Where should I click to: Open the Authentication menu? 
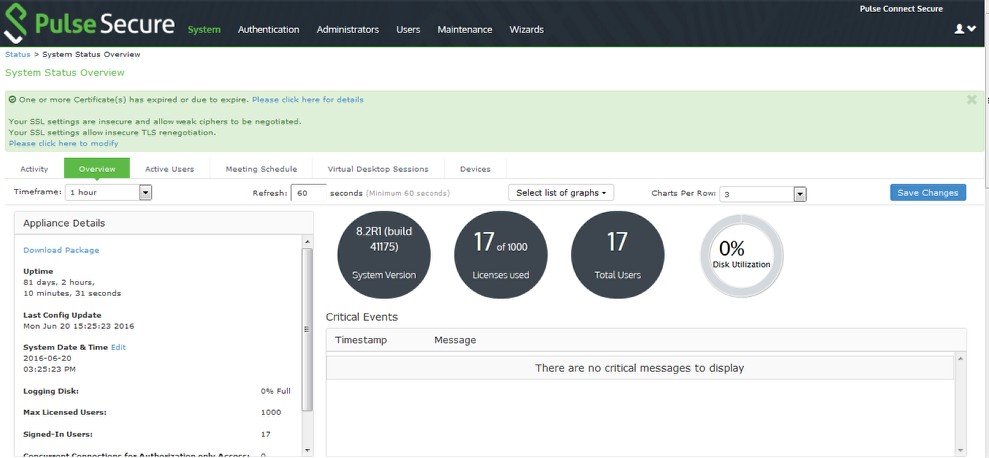point(268,30)
